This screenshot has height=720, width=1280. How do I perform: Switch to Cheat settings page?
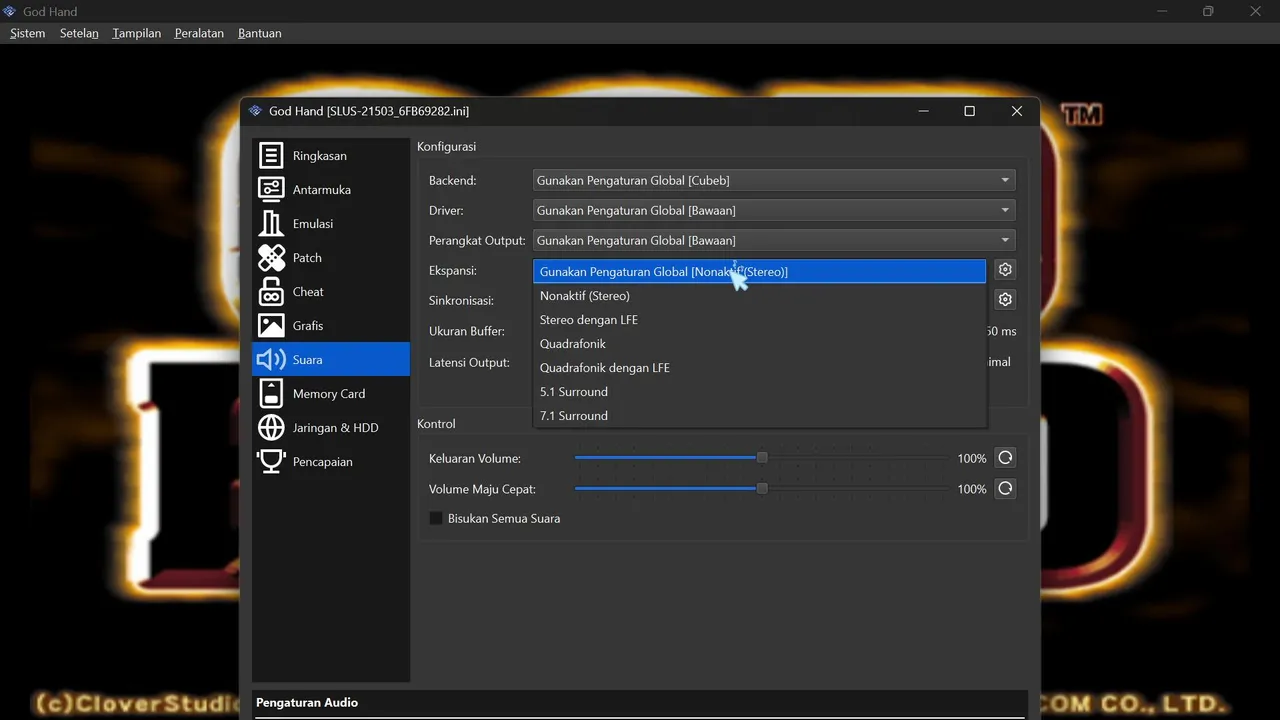click(x=331, y=292)
